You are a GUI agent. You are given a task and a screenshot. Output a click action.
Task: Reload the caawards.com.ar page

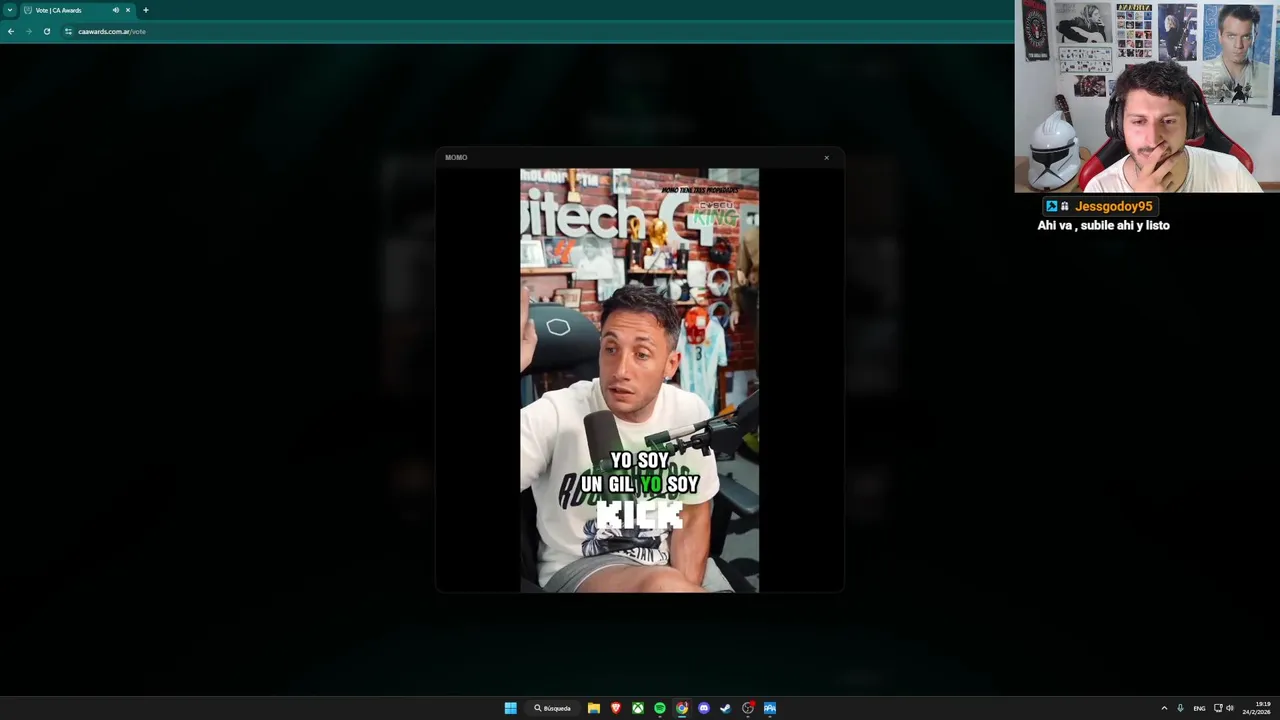[x=46, y=31]
